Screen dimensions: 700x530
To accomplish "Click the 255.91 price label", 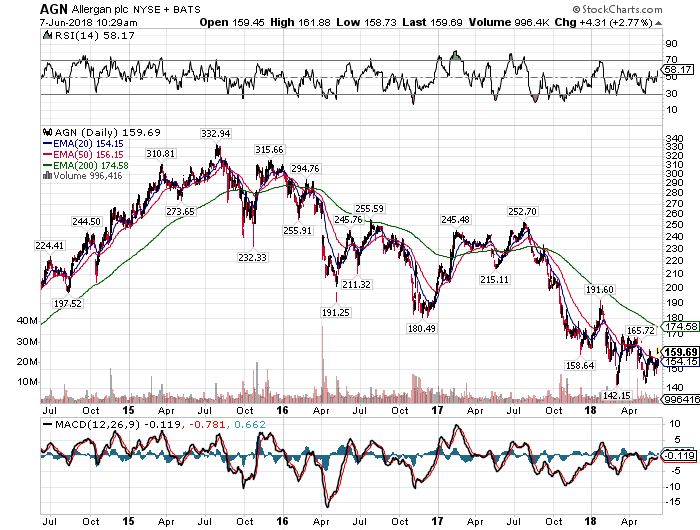I will (x=297, y=230).
